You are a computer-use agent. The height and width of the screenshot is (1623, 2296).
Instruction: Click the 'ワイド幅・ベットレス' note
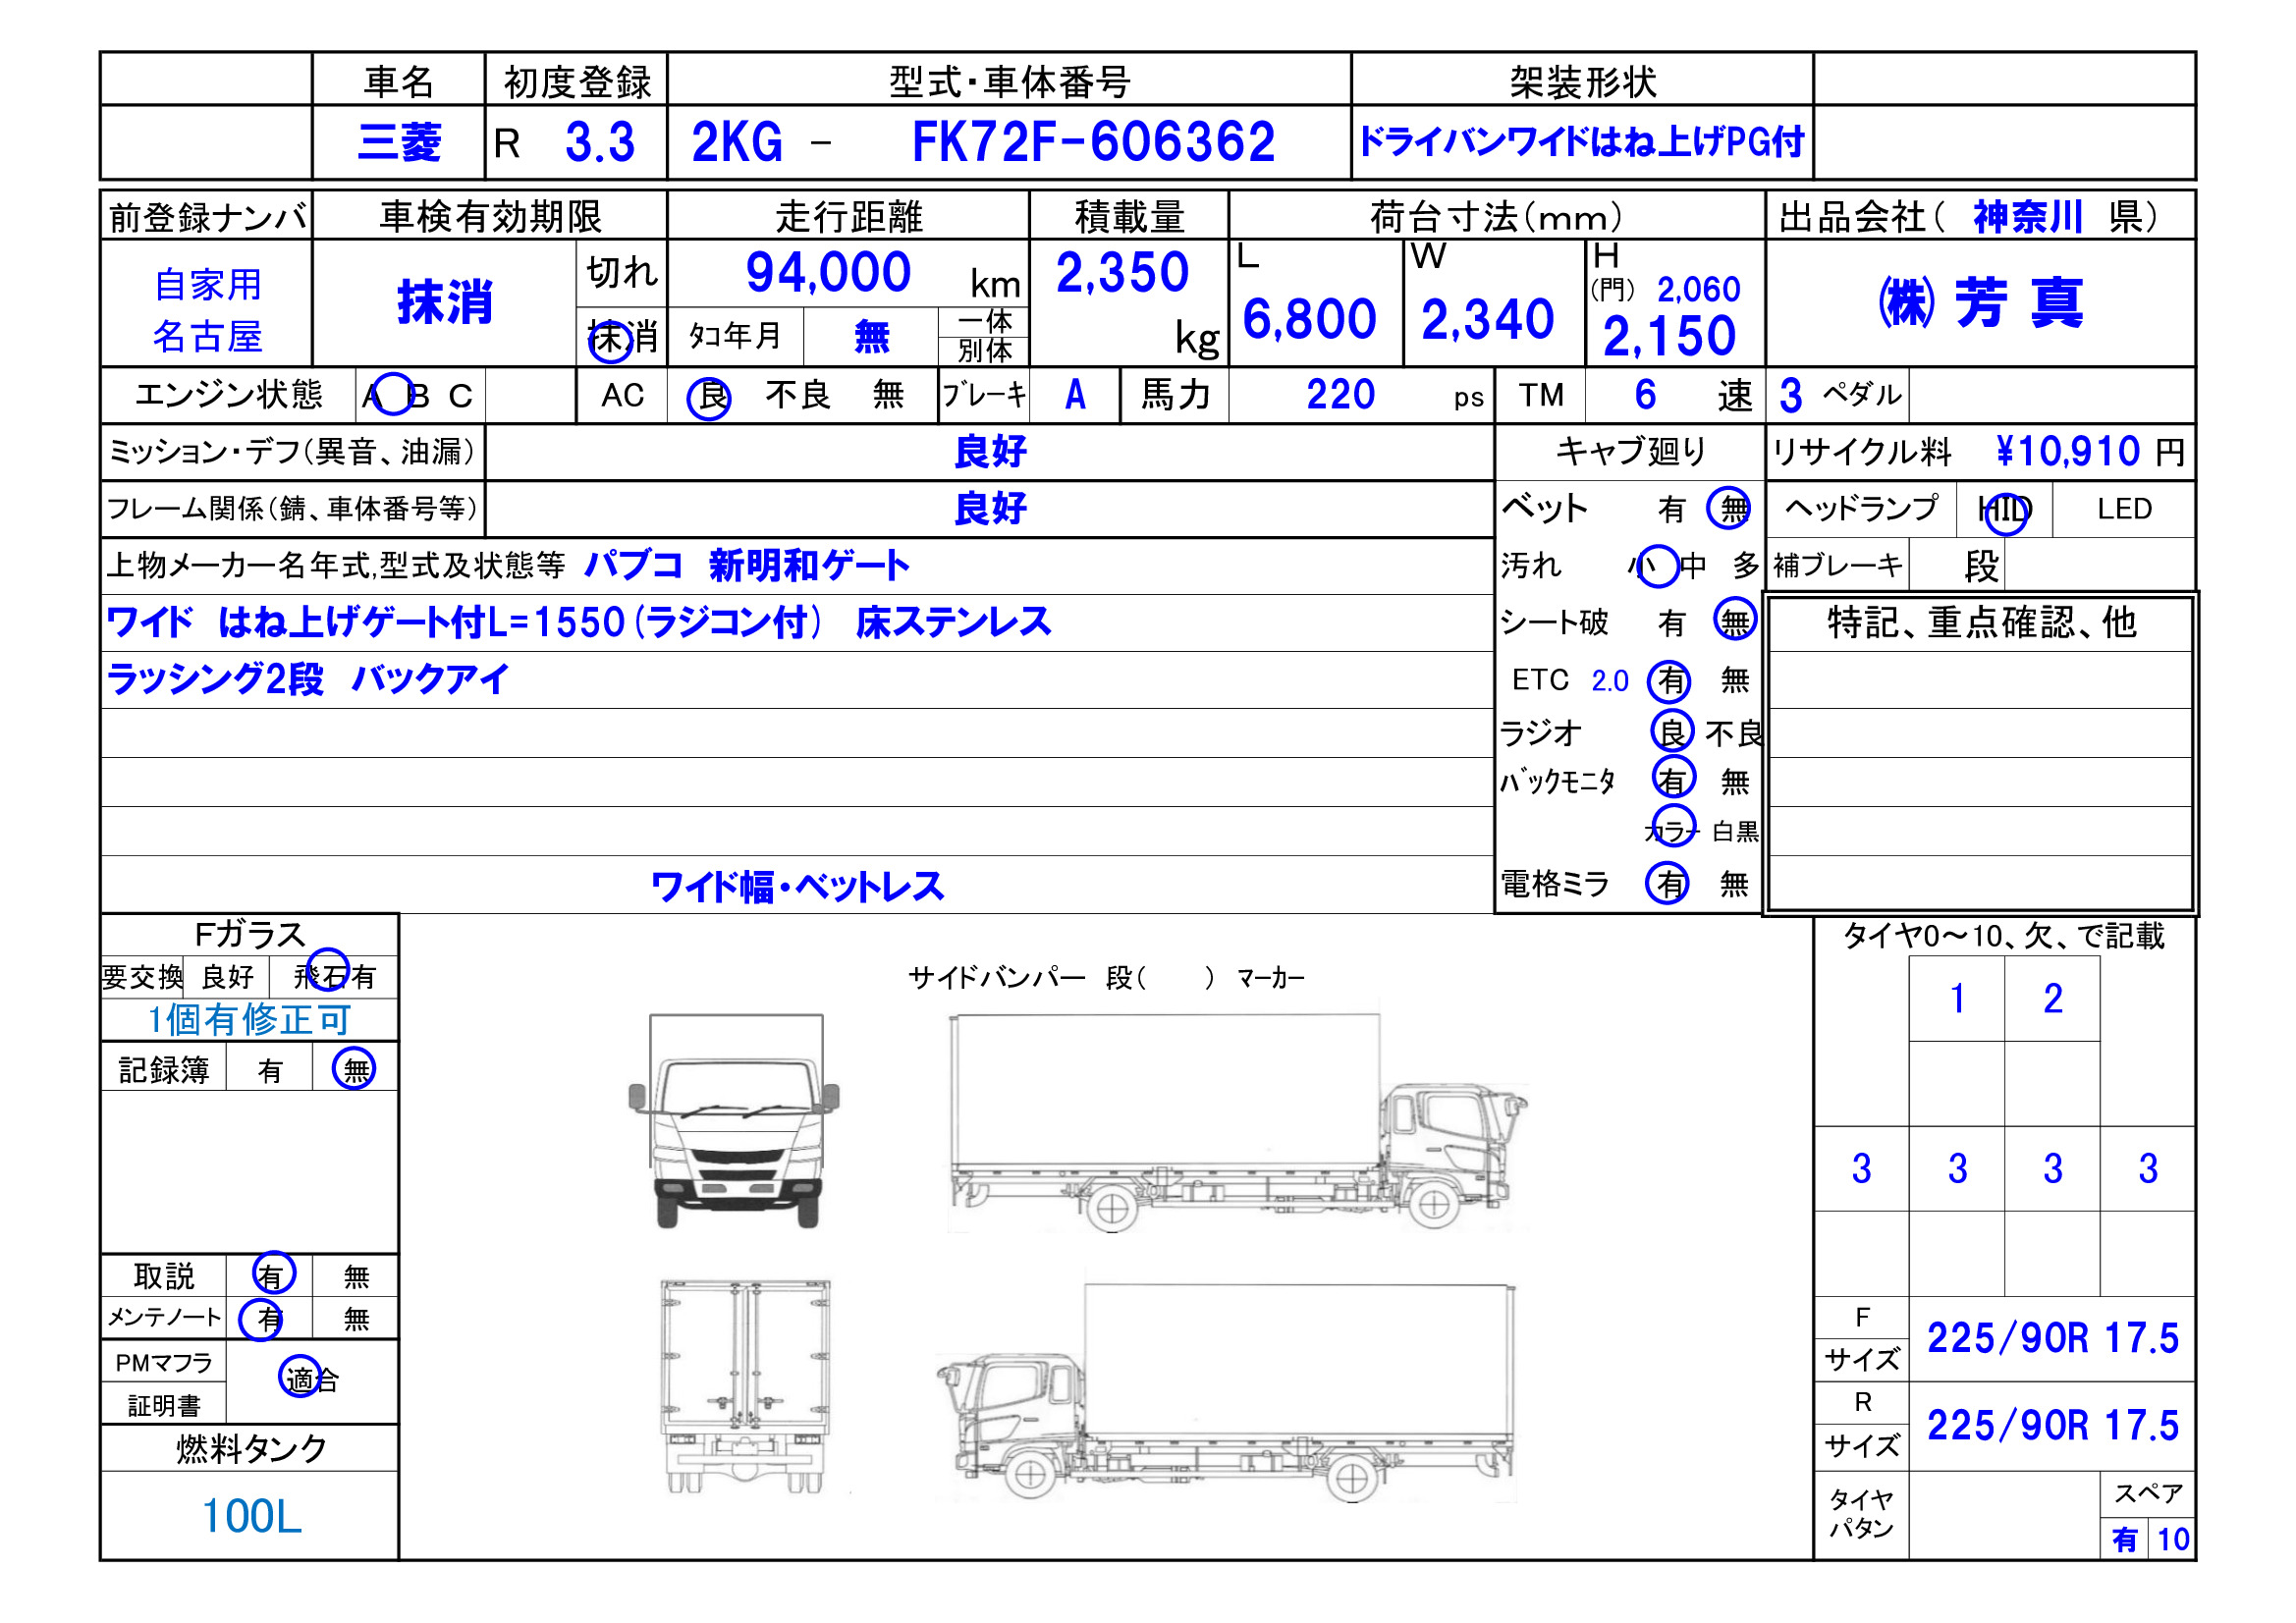tap(797, 887)
